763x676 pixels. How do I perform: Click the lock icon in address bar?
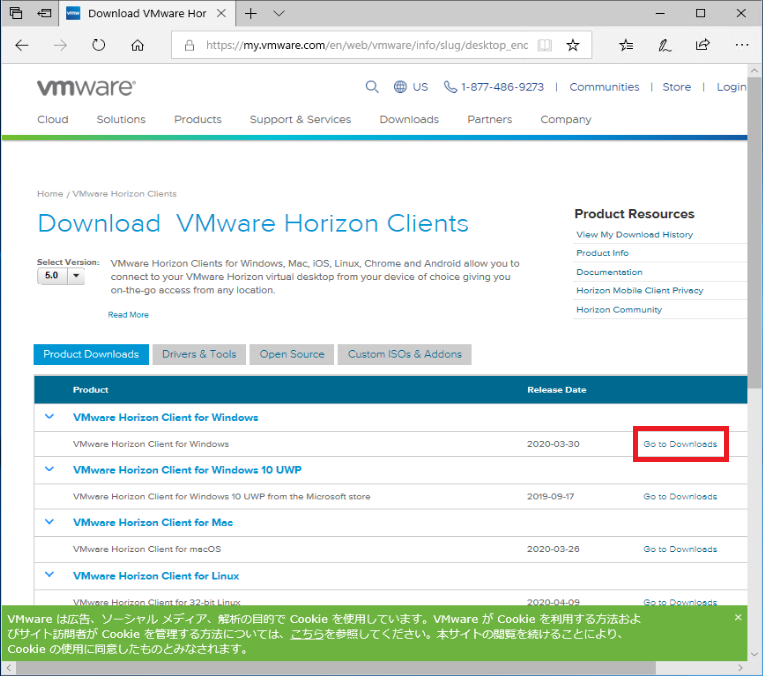point(189,45)
